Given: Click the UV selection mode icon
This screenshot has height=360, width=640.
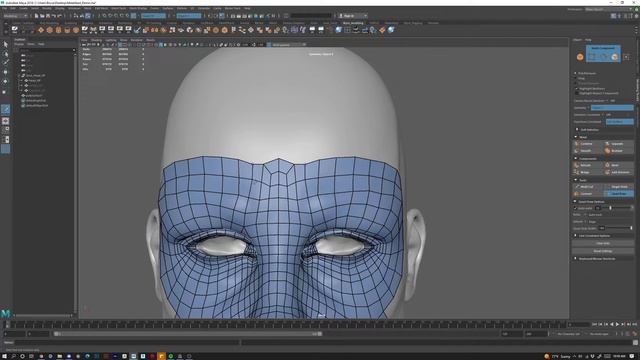Looking at the screenshot, I should click(x=627, y=57).
